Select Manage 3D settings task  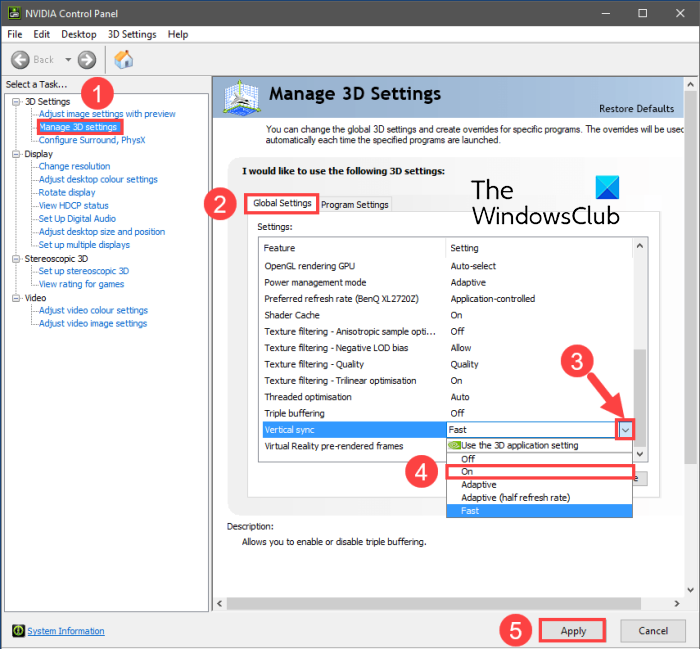(x=78, y=127)
